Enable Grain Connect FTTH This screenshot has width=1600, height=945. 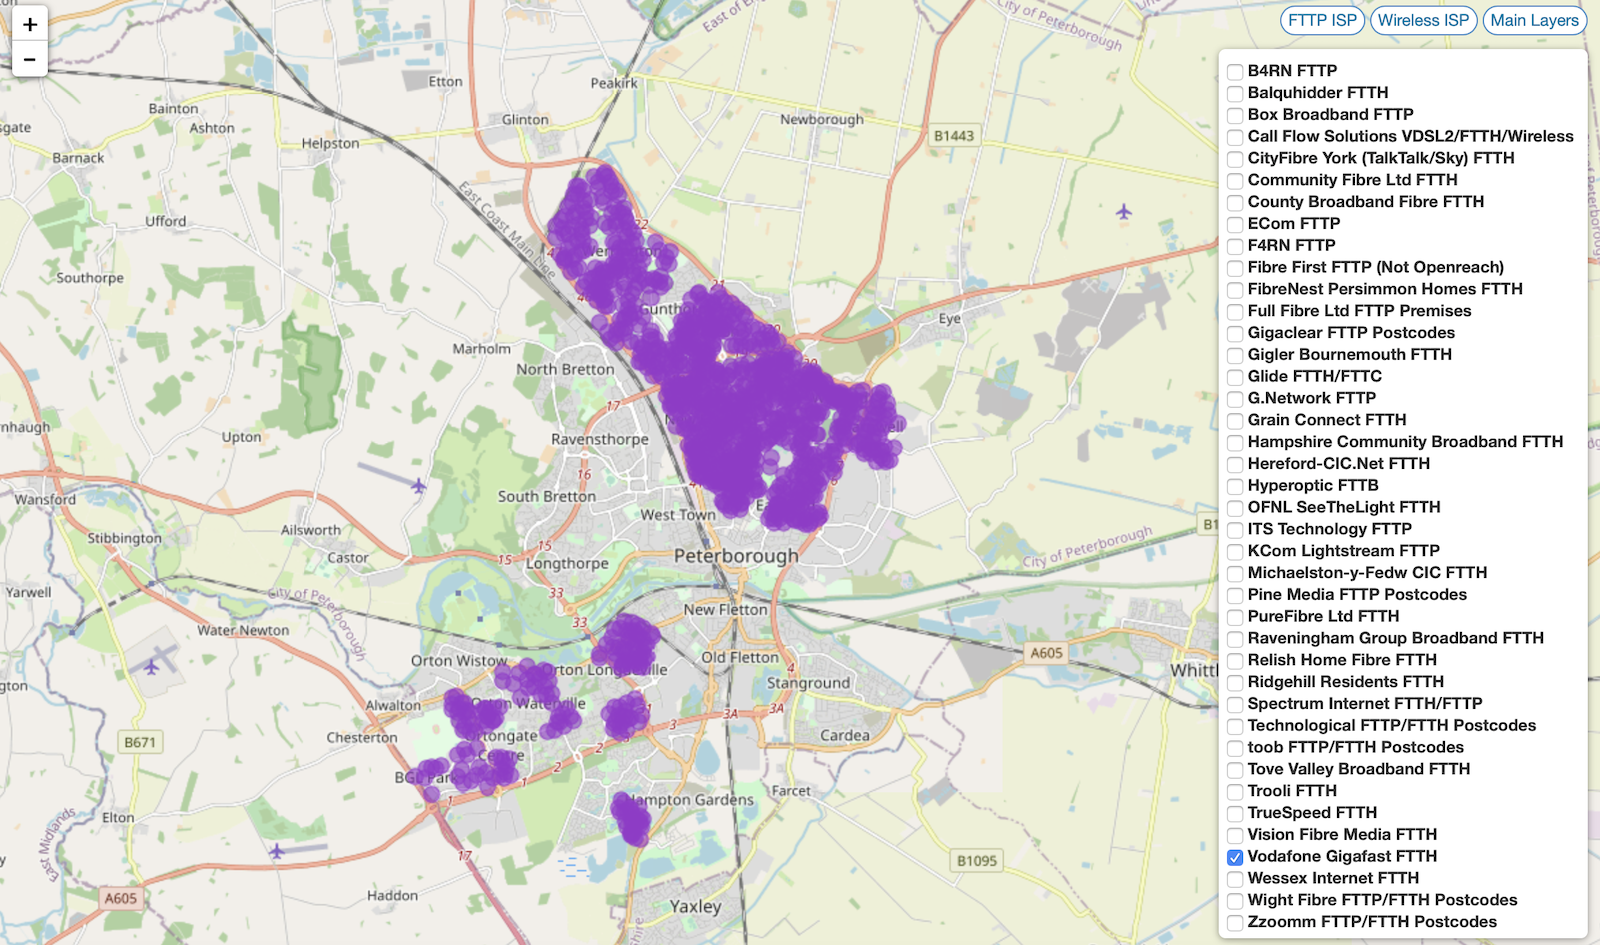pyautogui.click(x=1235, y=421)
